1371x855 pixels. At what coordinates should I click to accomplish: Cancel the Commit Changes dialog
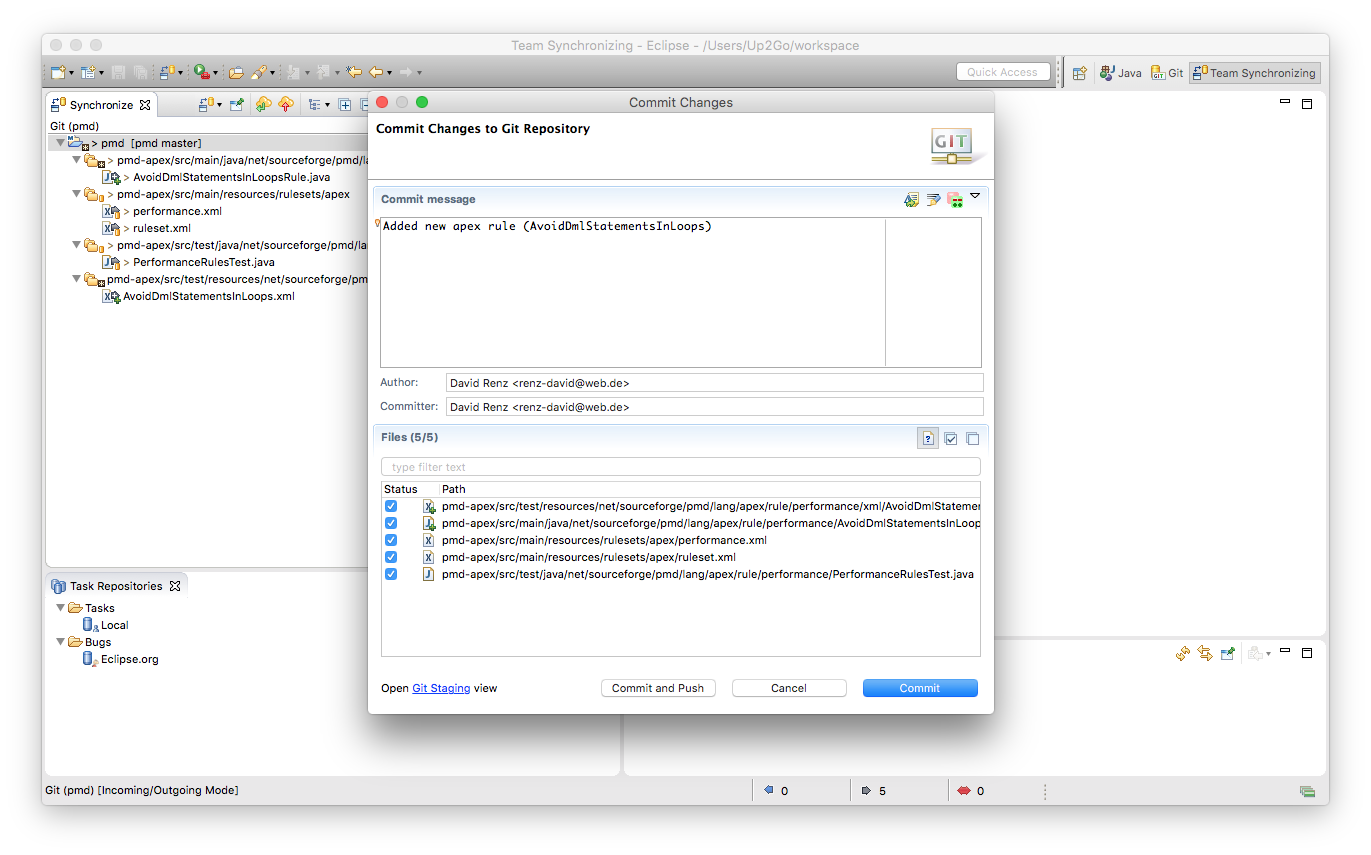point(789,688)
